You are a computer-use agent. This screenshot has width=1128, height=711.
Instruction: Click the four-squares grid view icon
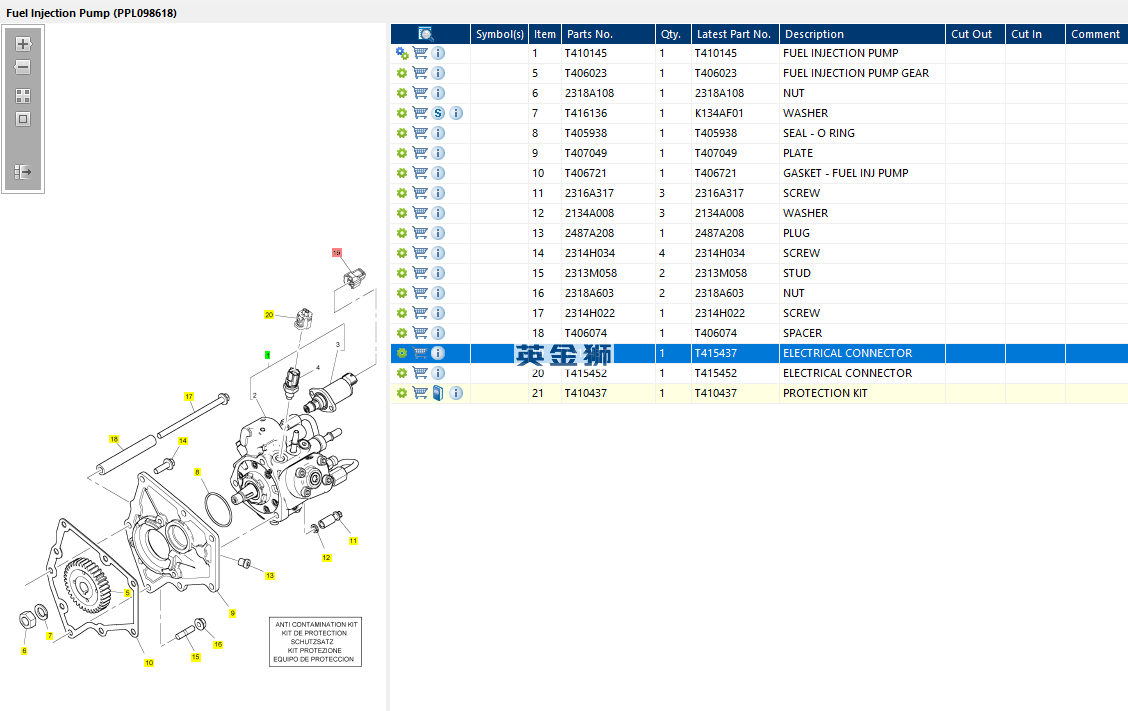point(23,96)
